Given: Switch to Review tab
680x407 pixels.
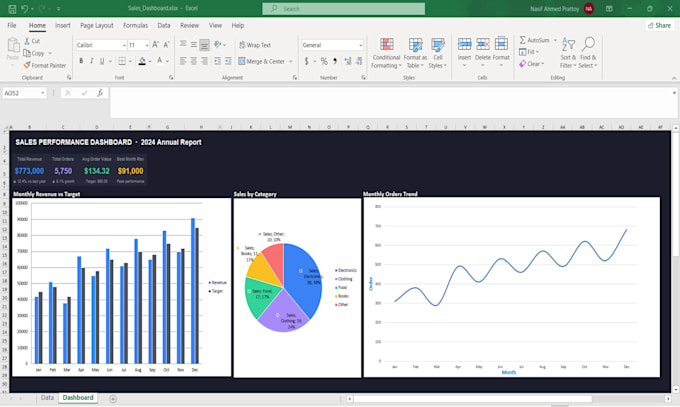Looking at the screenshot, I should (x=190, y=26).
